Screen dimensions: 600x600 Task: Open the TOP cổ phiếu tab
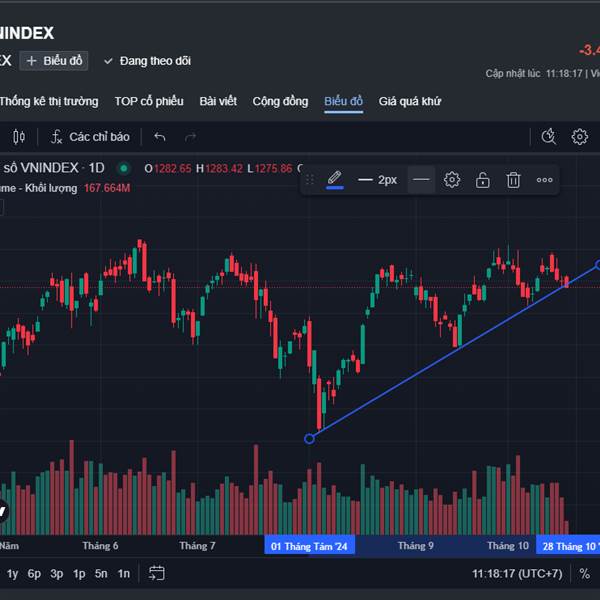(x=149, y=101)
